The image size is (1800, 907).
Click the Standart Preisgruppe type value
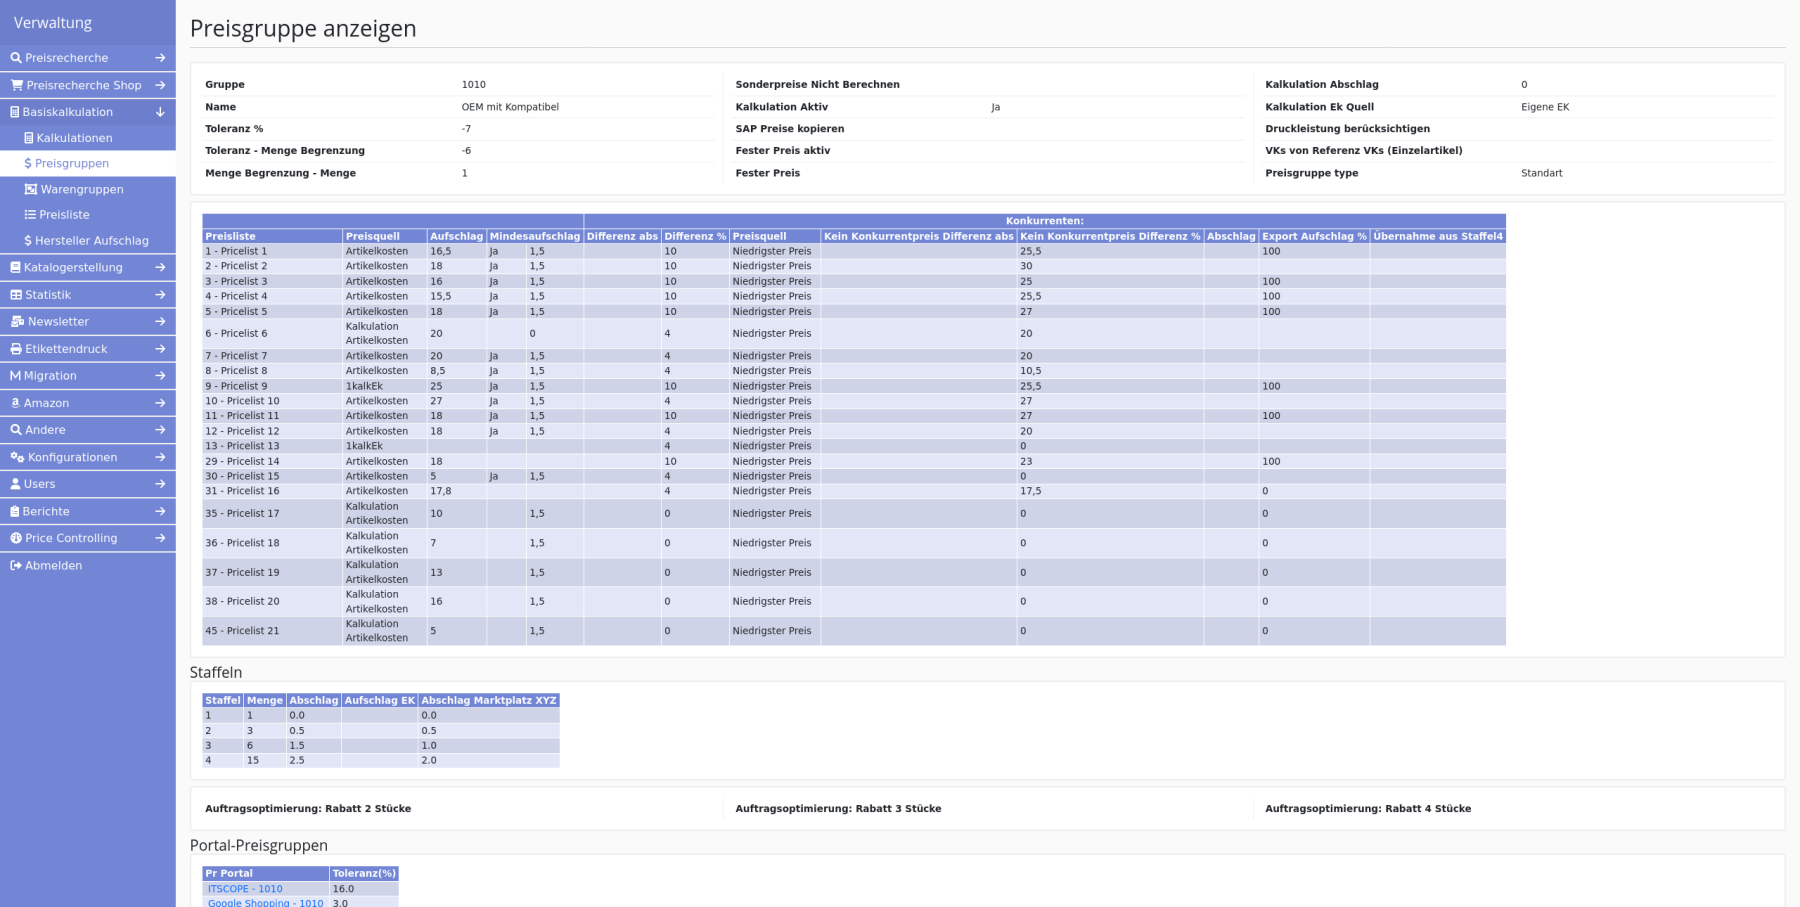point(1541,173)
